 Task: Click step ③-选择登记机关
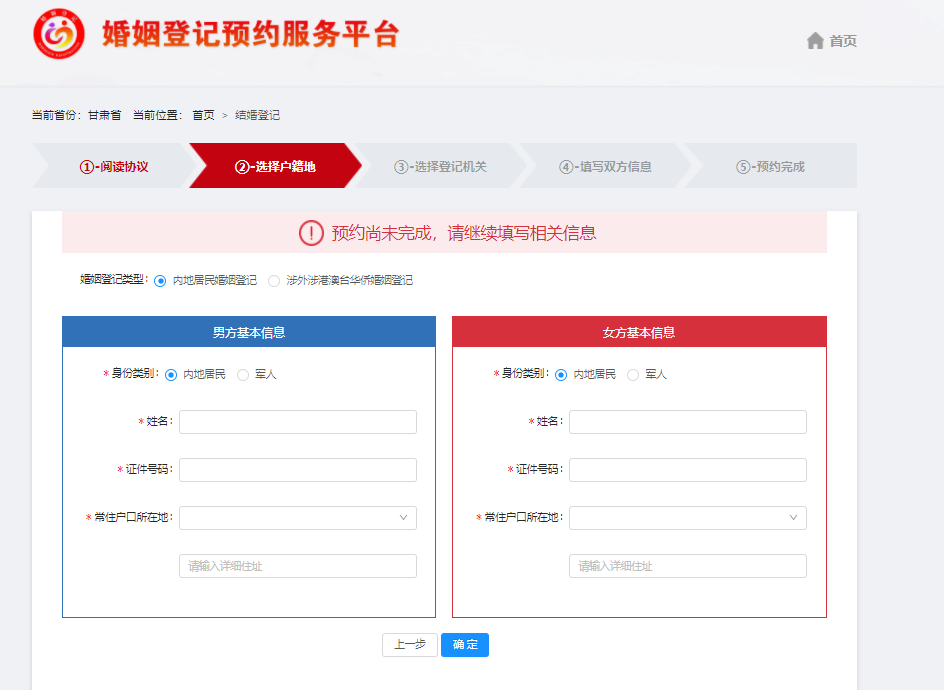440,167
